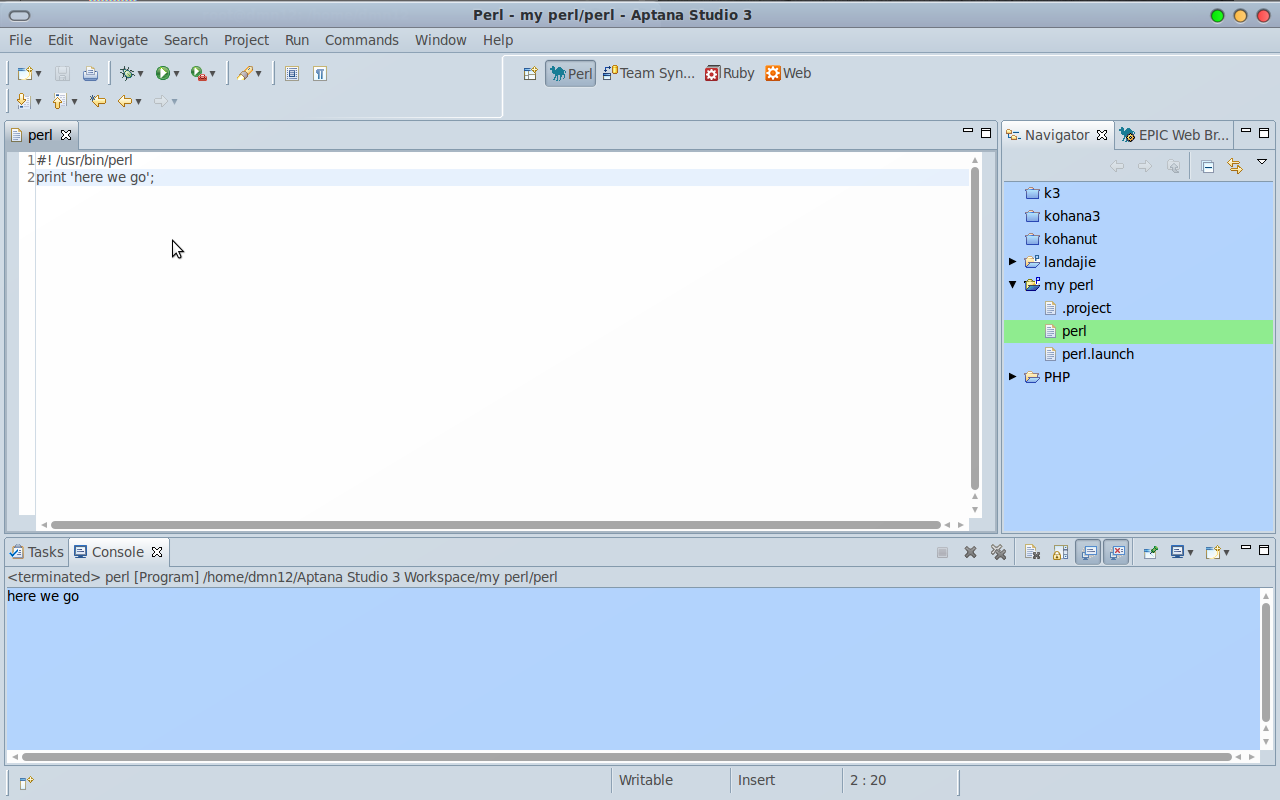Close the Console view tab

[157, 552]
